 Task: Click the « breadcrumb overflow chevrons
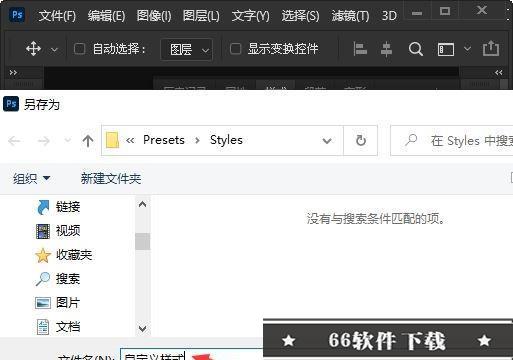click(x=130, y=140)
